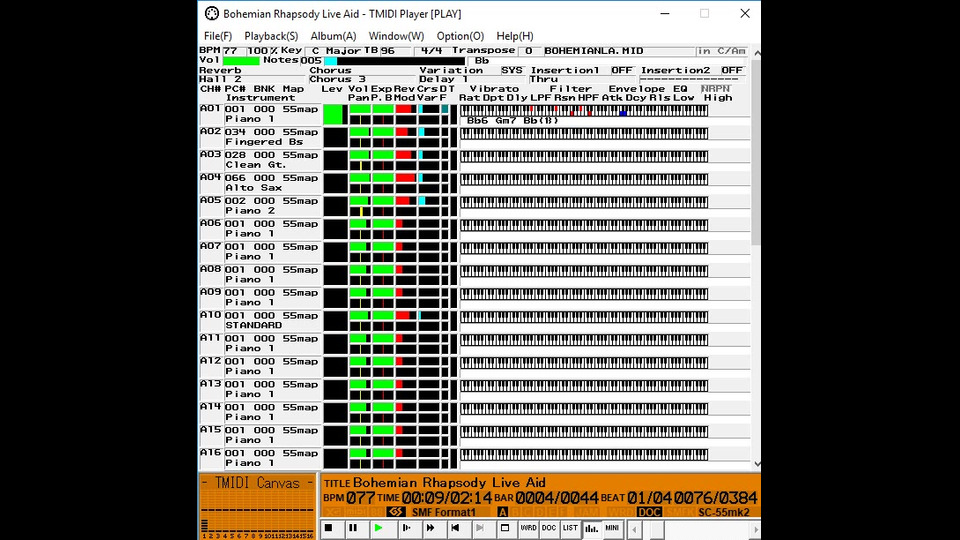The height and width of the screenshot is (540, 960).
Task: Click the 4/4 time signature field
Action: point(432,51)
